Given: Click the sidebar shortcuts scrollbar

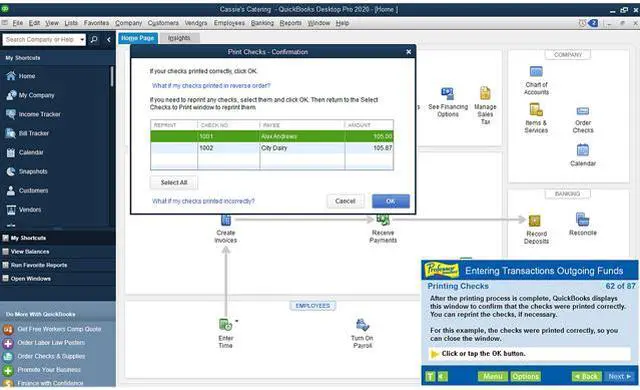Looking at the screenshot, I should coord(112,76).
